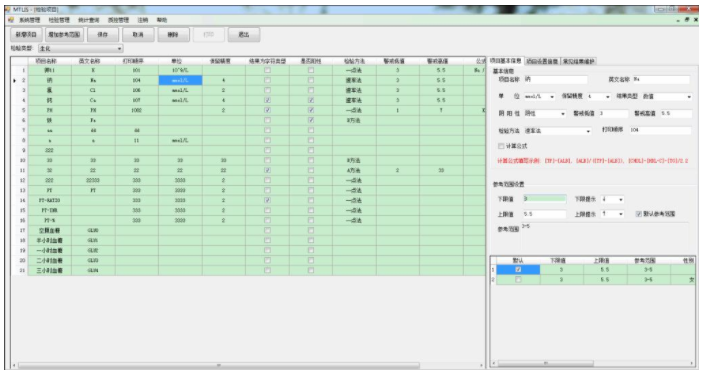Switch to the 项目基本信息 tab

click(x=505, y=61)
